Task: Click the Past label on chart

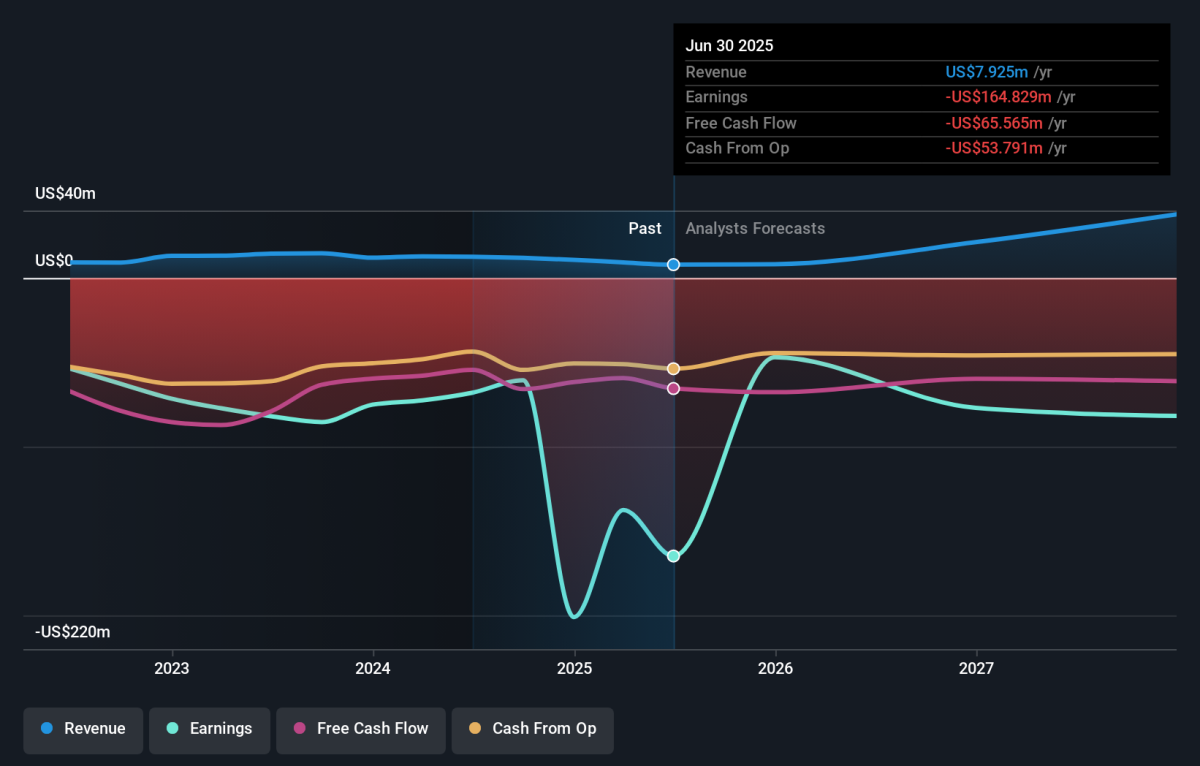Action: point(645,229)
